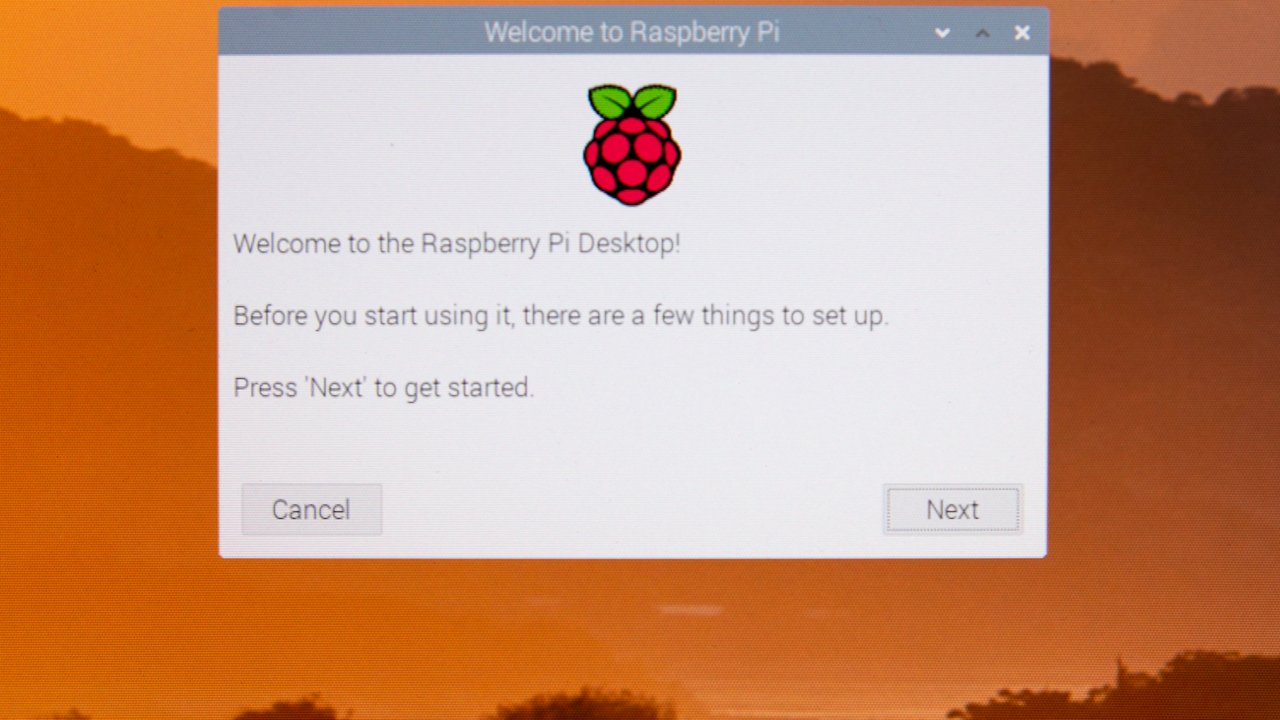Click the mountain silhouette left of the dialog
This screenshot has height=720, width=1280.
coord(110,250)
